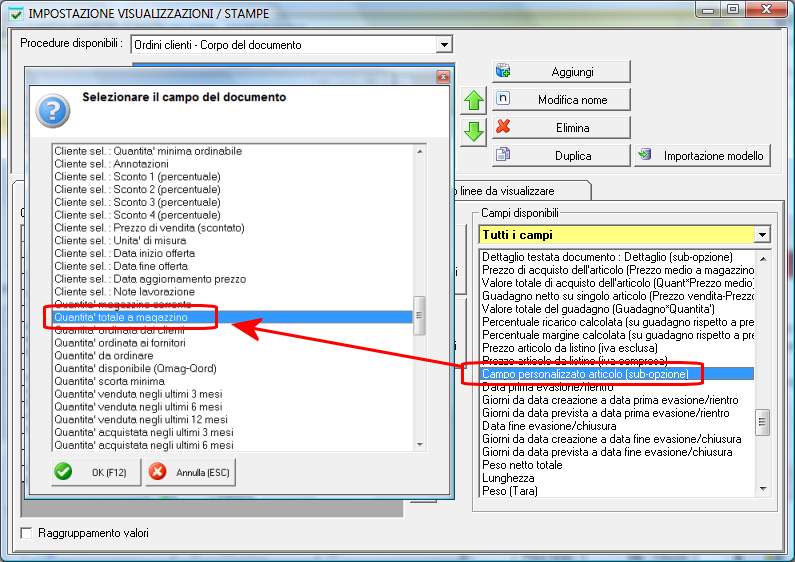Screen dimensions: 795x562
Task: Click the Modifica nome button
Action: point(561,99)
